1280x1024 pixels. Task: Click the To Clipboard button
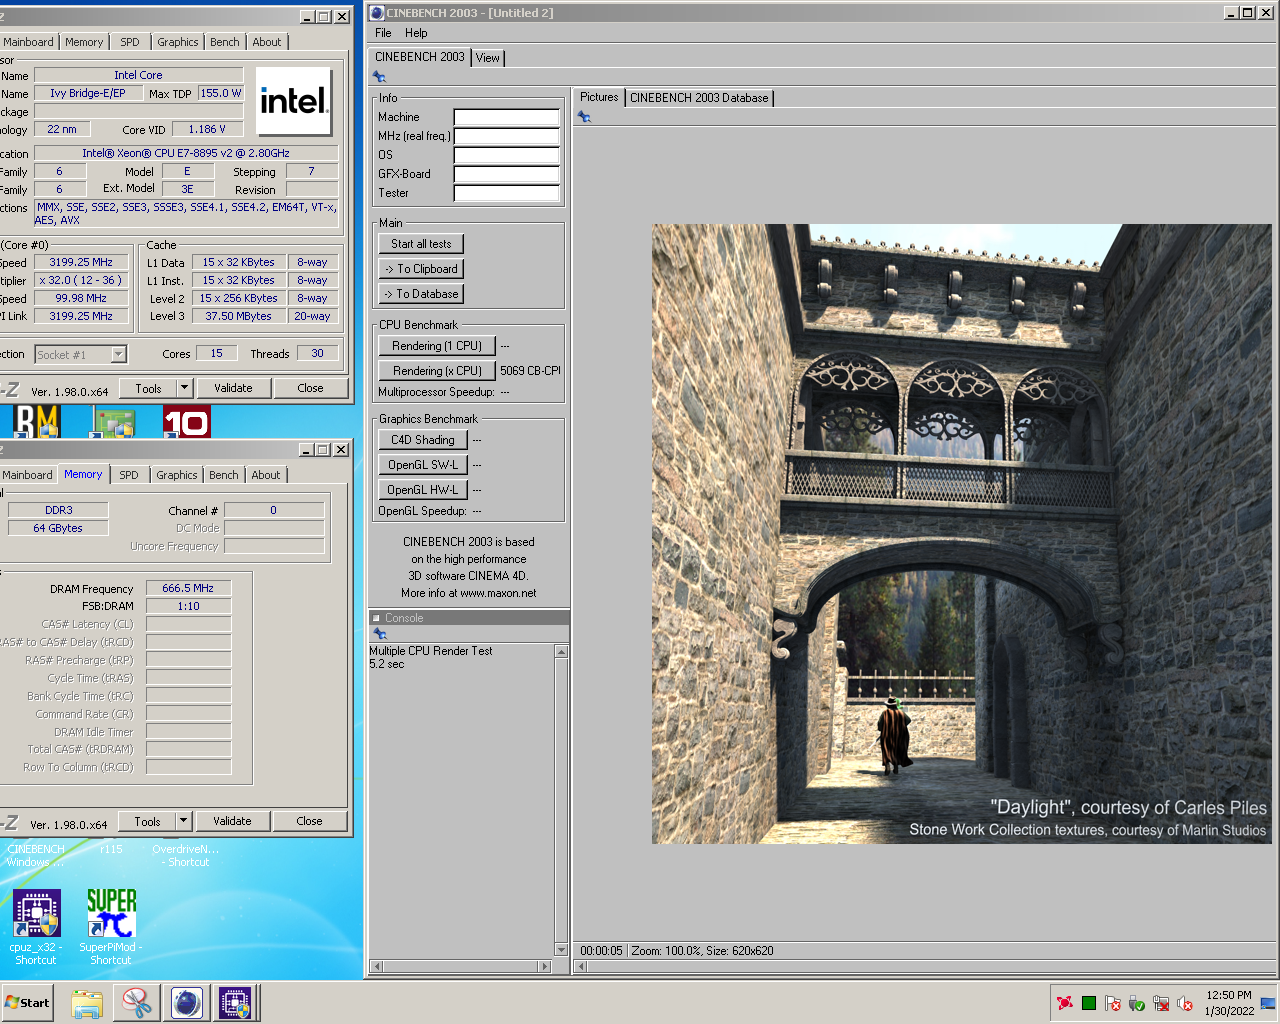(x=421, y=269)
